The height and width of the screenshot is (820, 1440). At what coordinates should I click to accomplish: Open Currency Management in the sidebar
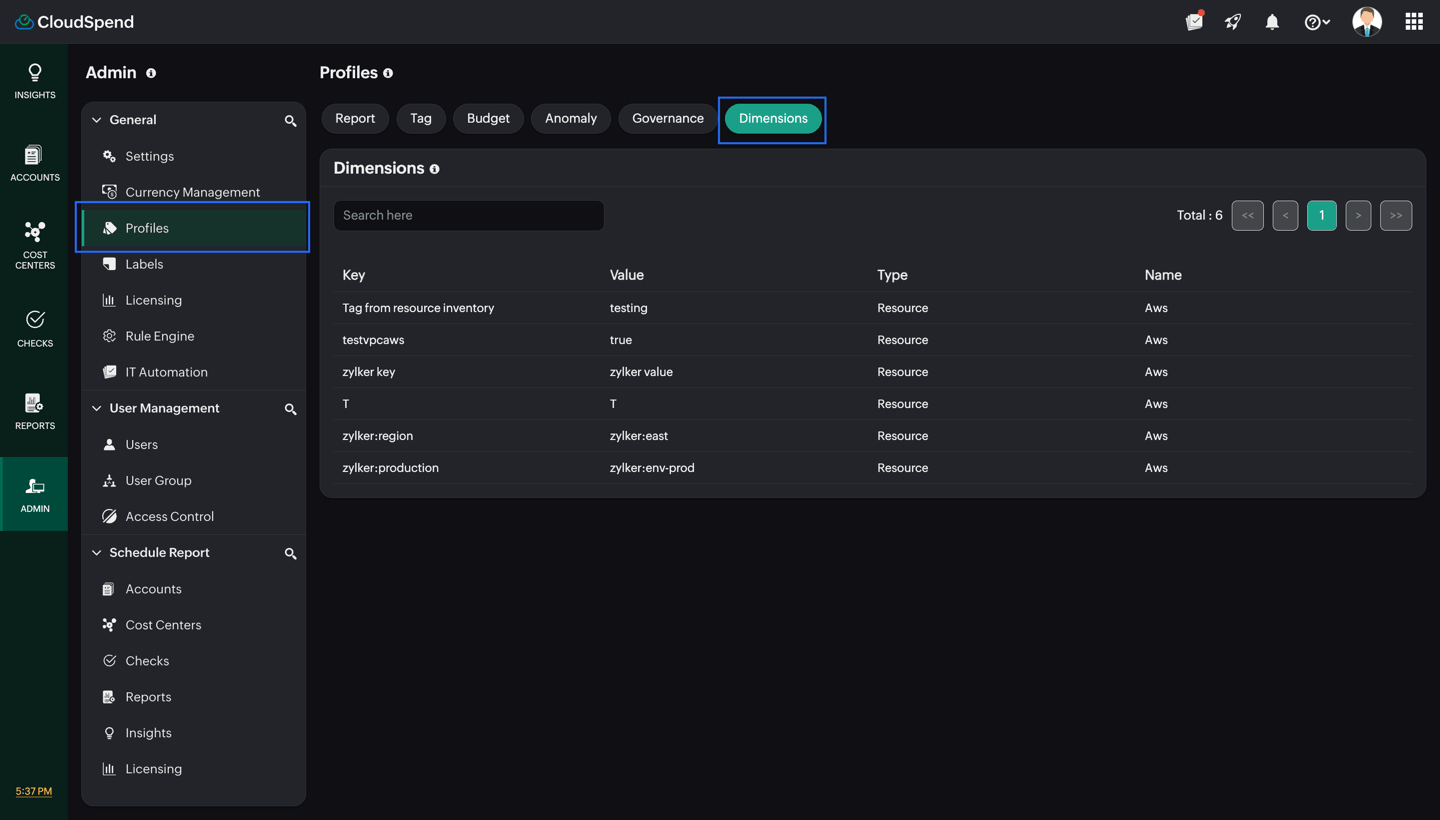pos(193,192)
